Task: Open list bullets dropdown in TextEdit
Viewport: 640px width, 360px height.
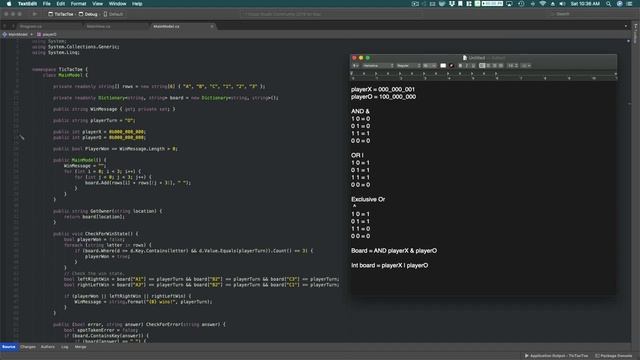Action: click(x=526, y=65)
